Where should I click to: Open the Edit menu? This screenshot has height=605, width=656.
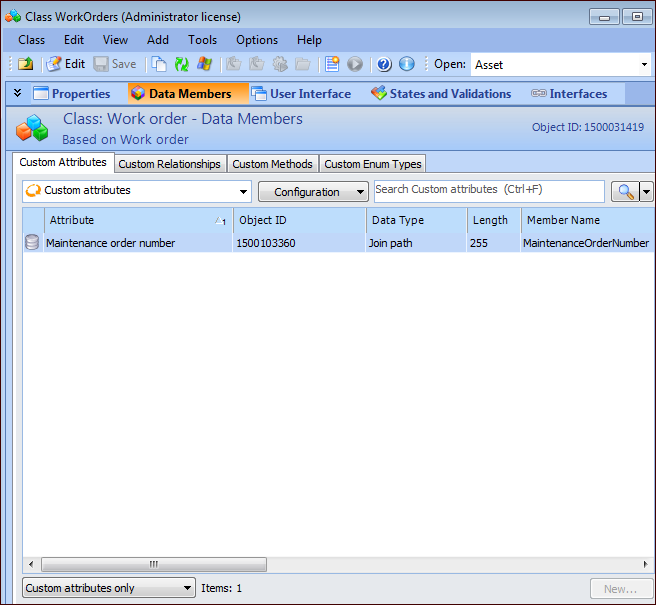point(74,40)
